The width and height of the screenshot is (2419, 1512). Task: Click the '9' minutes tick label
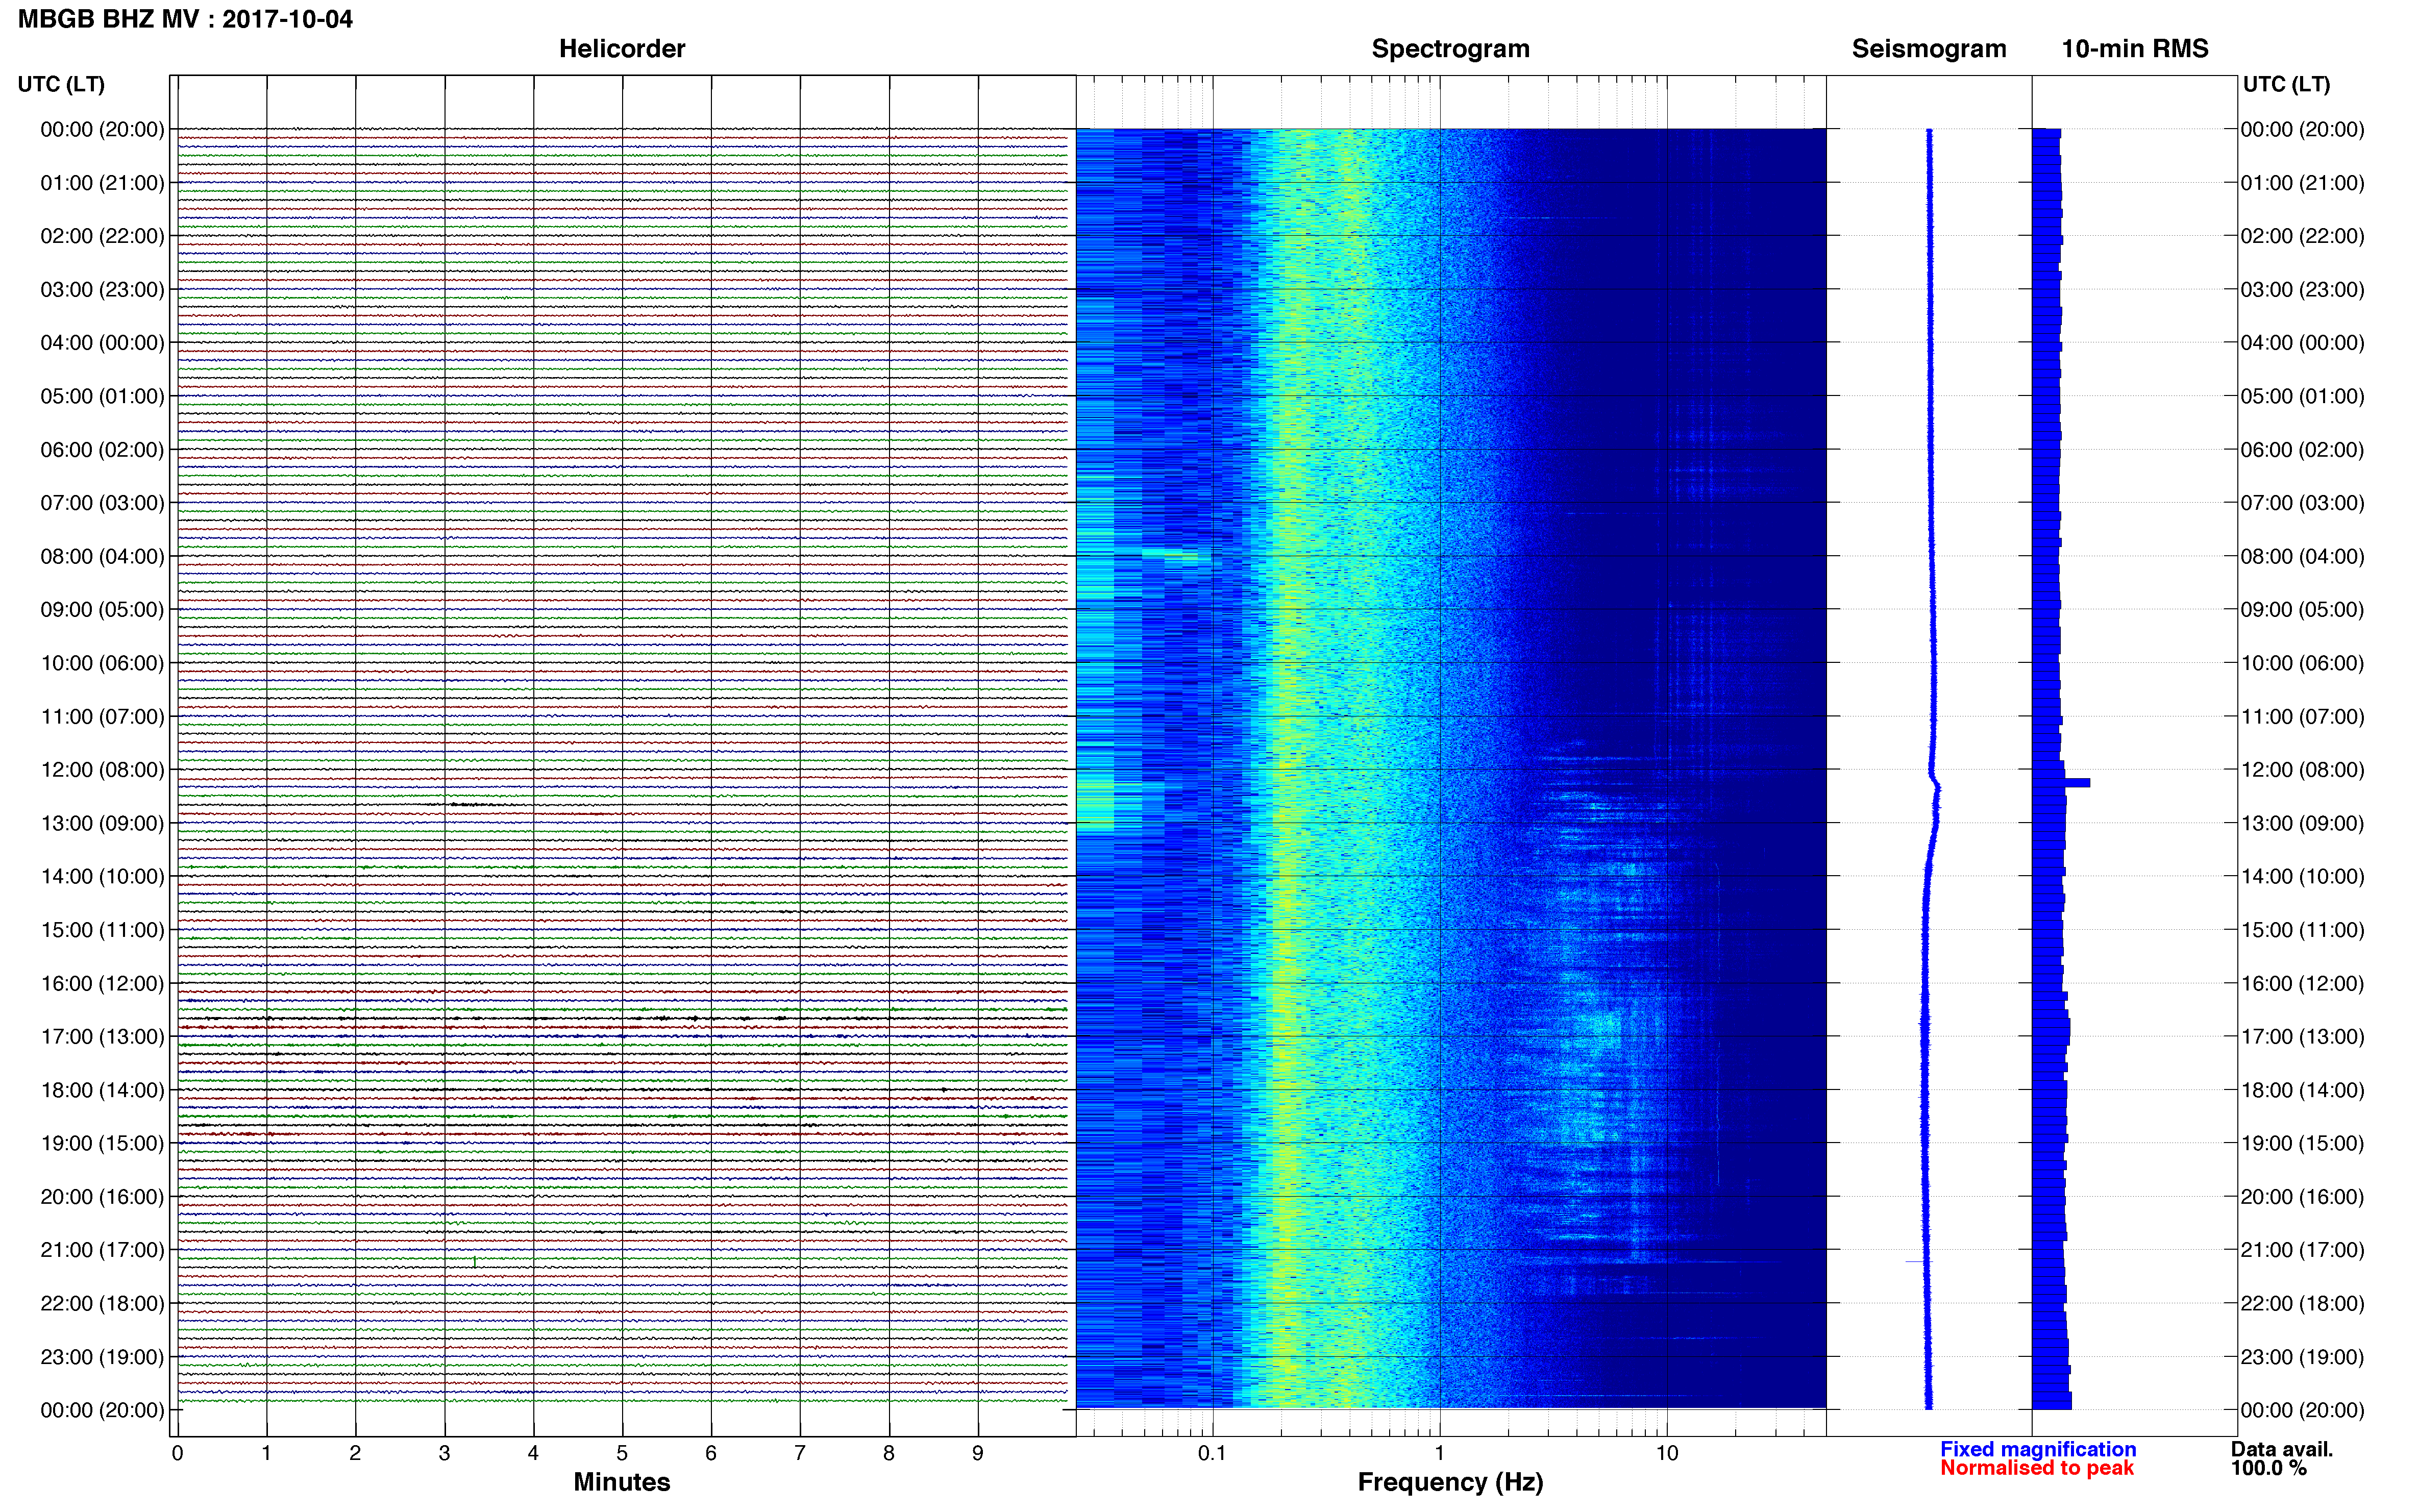977,1453
